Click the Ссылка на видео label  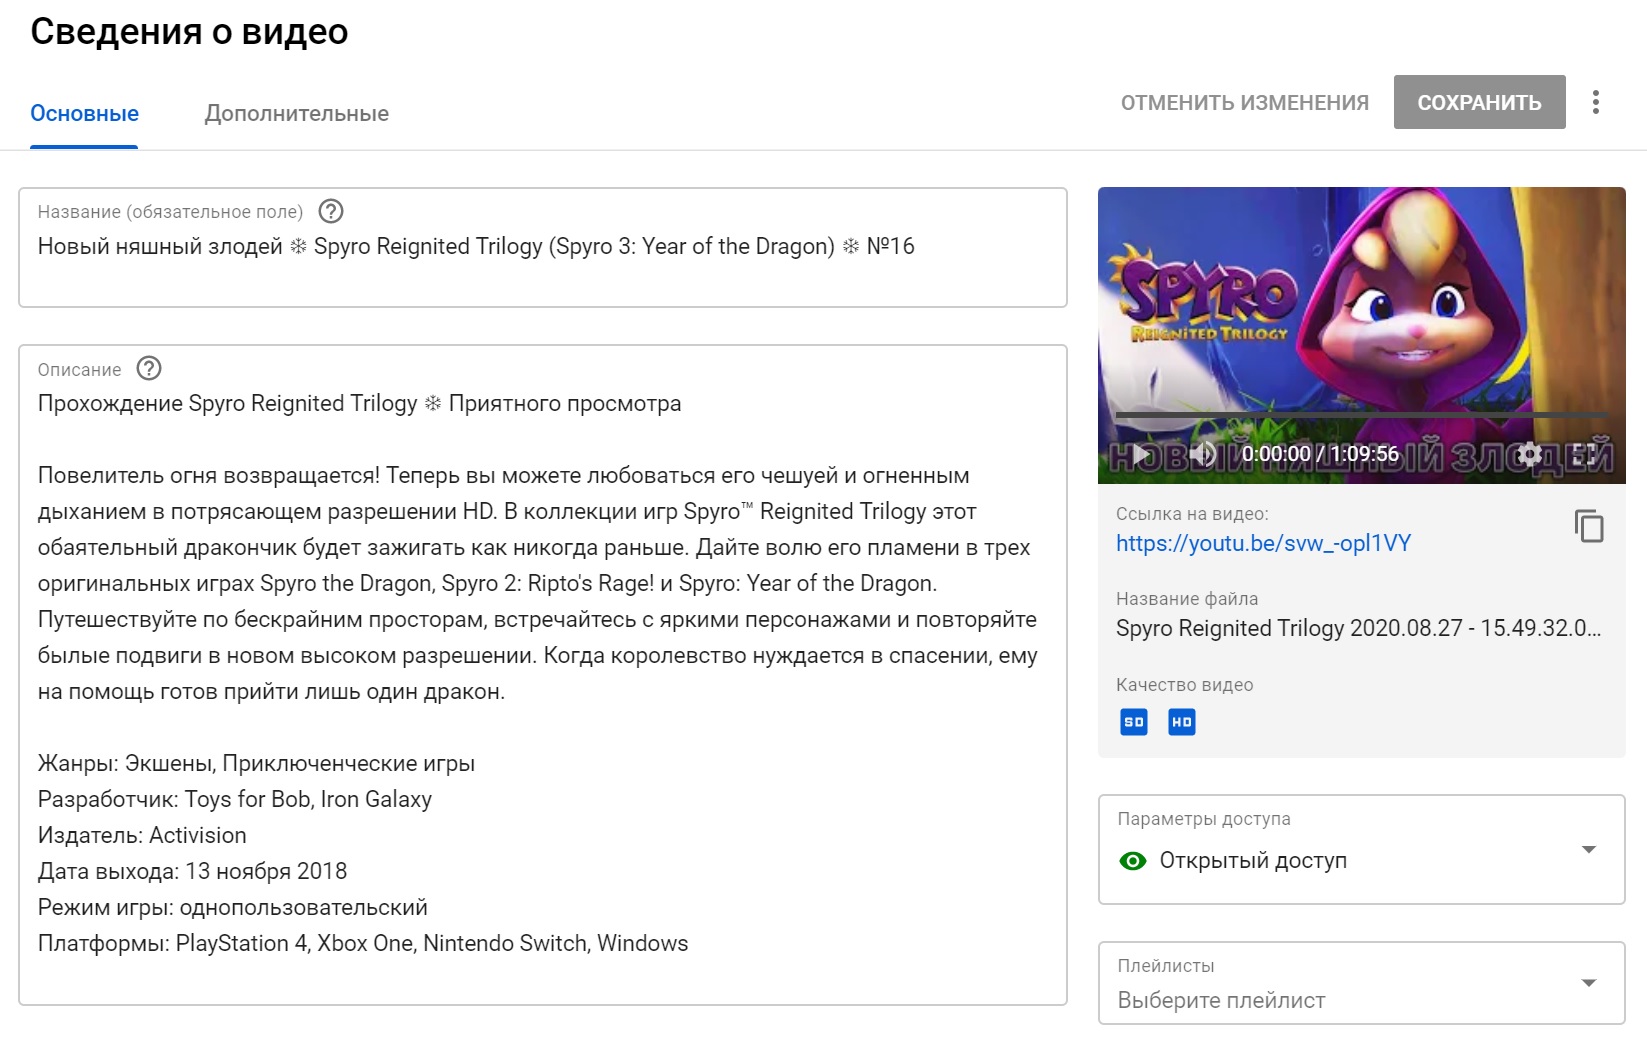(x=1192, y=514)
